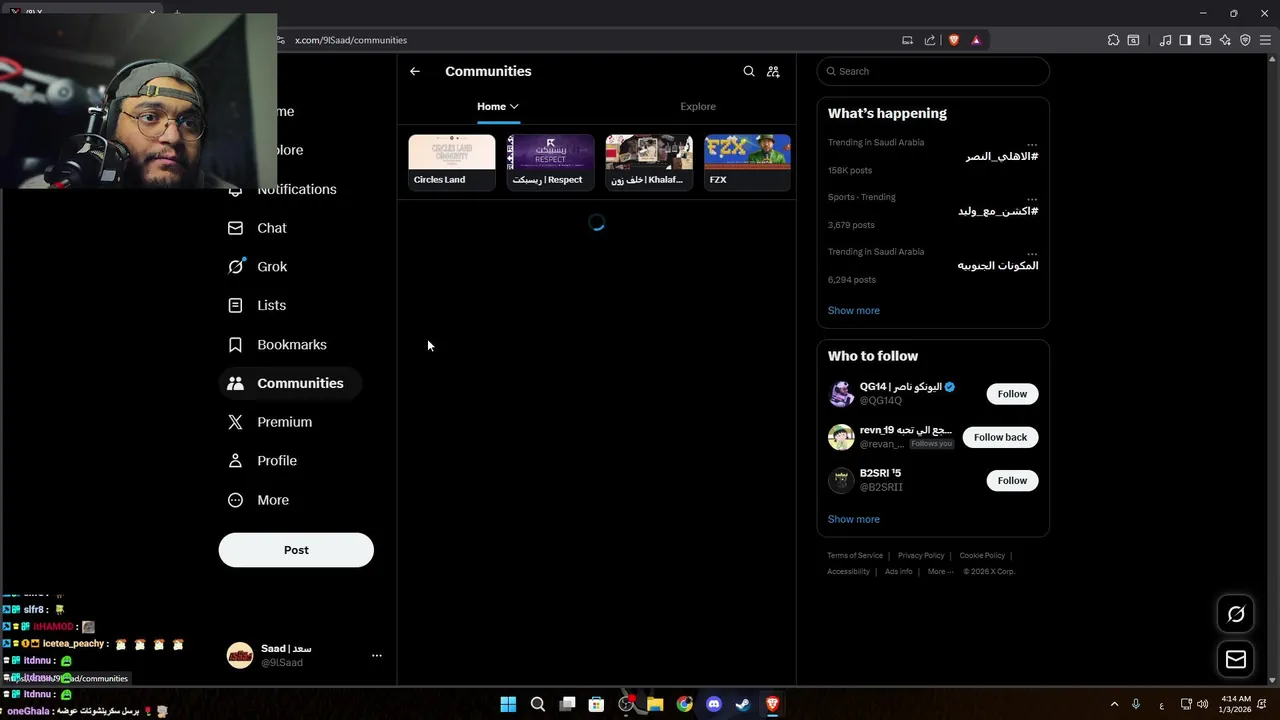
Task: Click the share page icon in address bar
Action: 930,40
